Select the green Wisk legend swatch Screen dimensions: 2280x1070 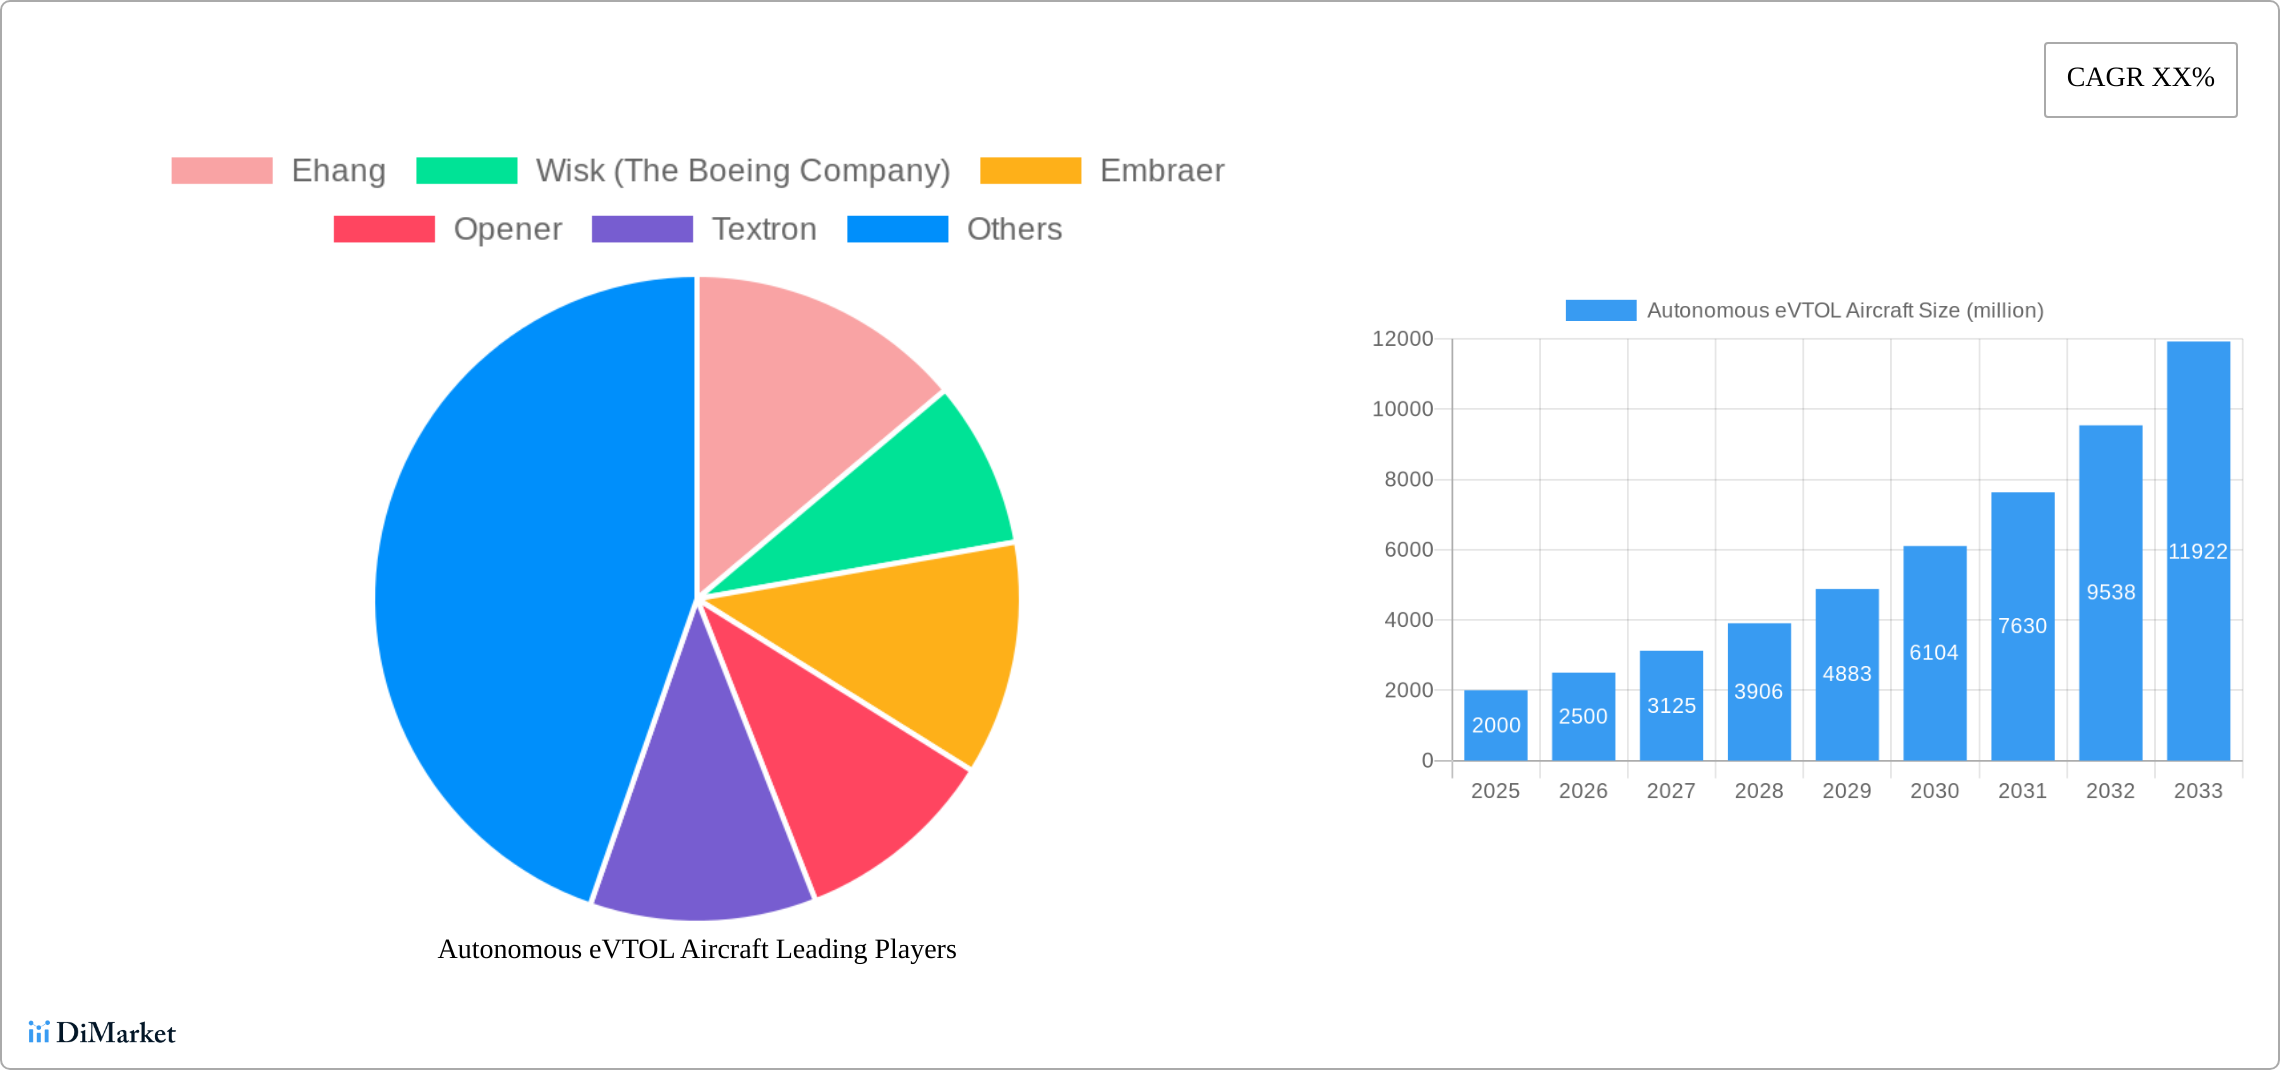pyautogui.click(x=466, y=170)
